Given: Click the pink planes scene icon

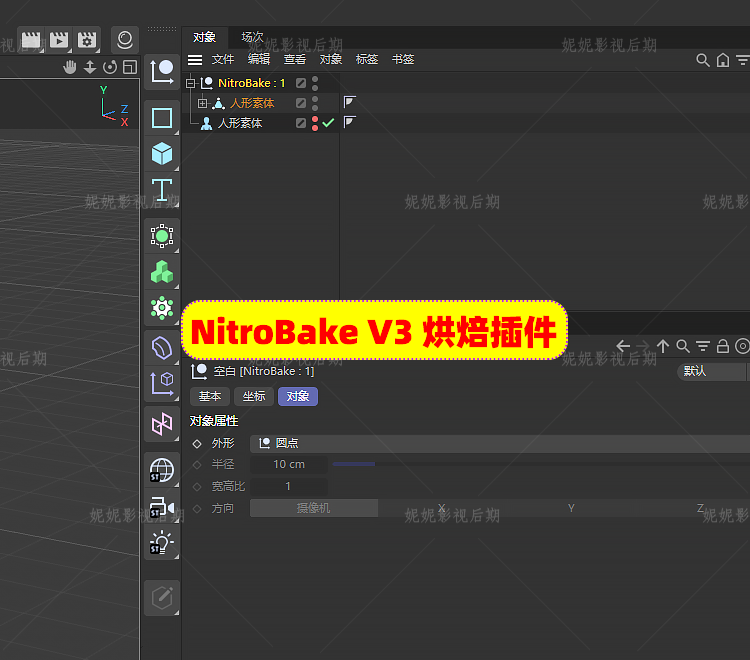Looking at the screenshot, I should pos(162,424).
